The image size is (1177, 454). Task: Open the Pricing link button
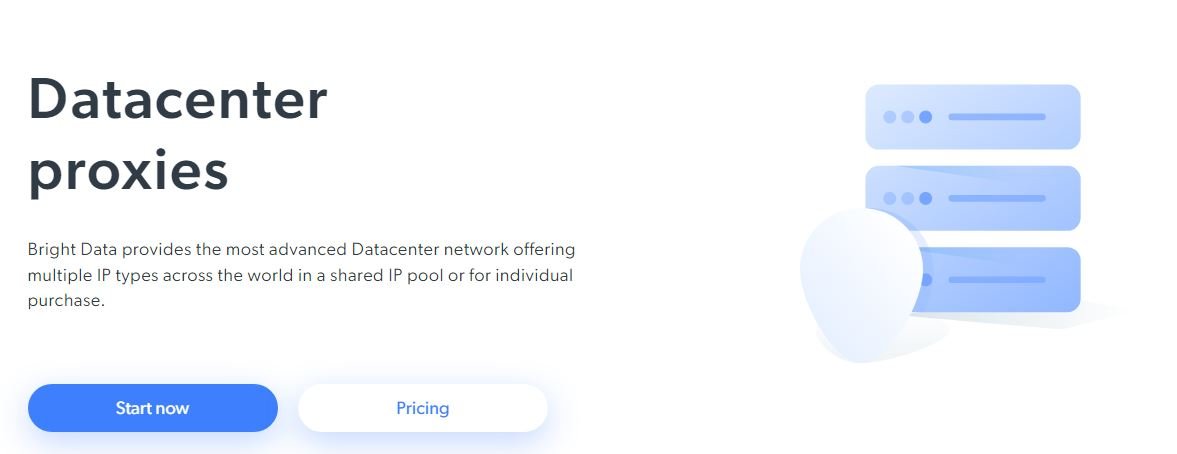tap(422, 408)
